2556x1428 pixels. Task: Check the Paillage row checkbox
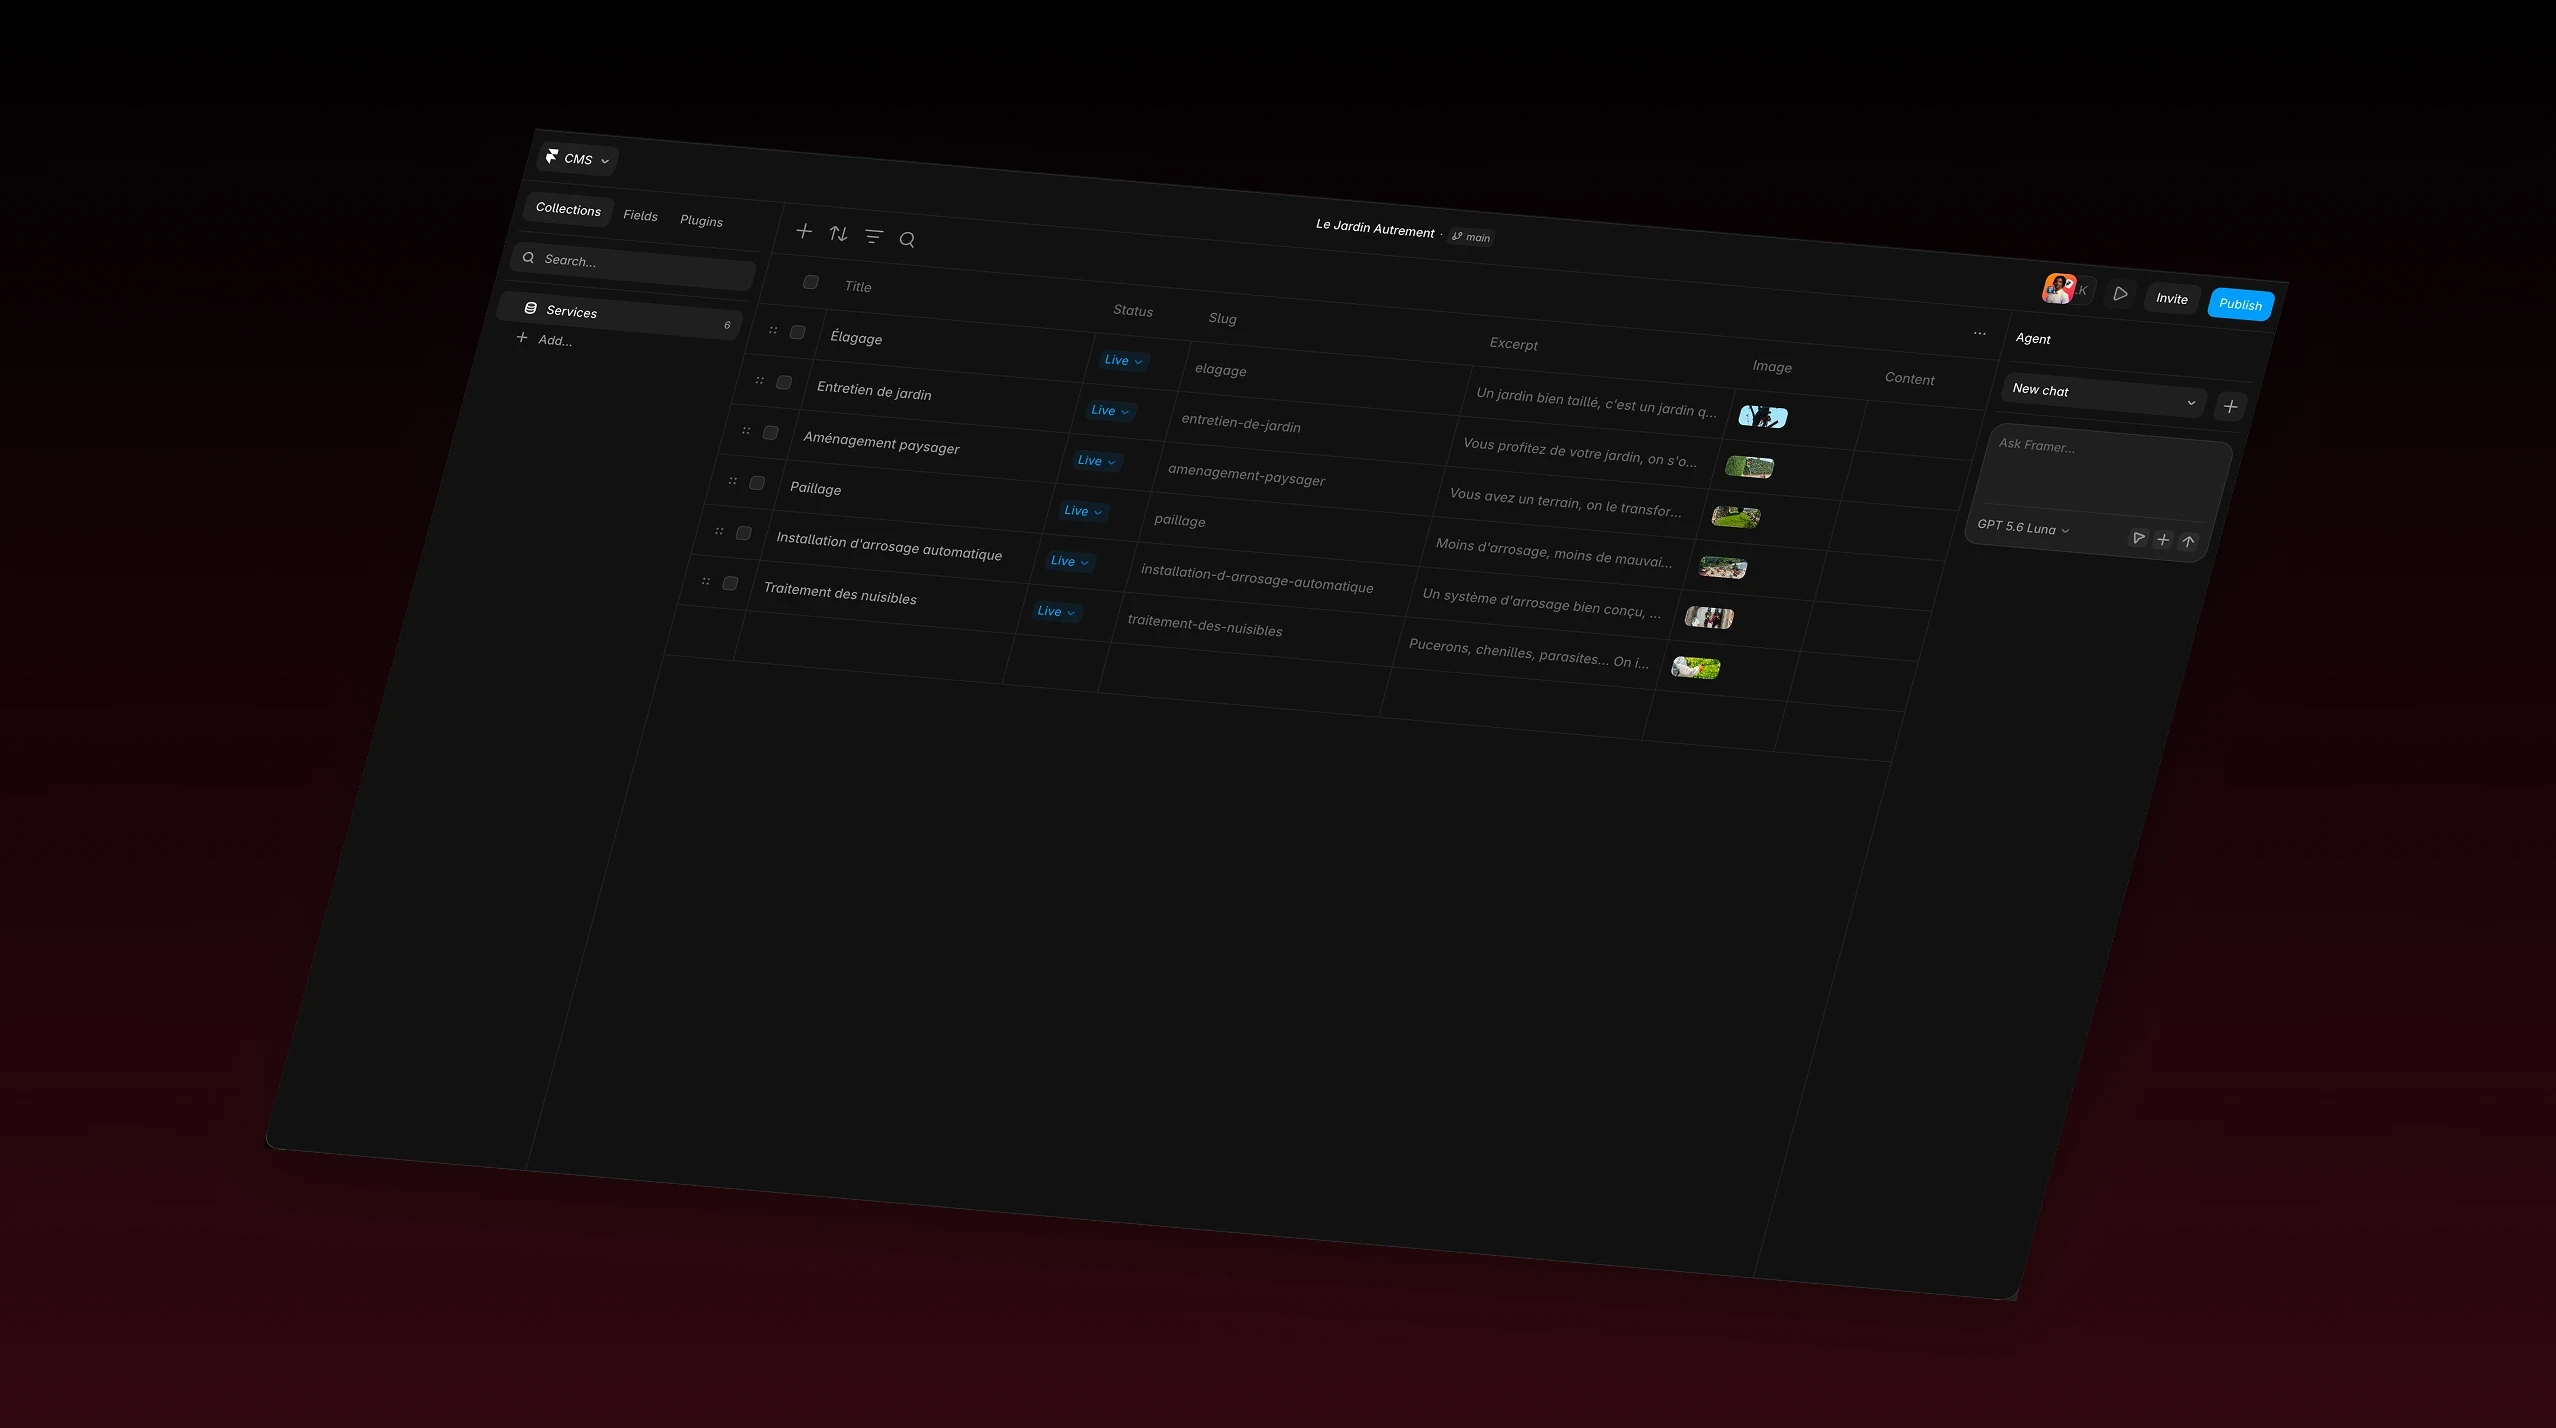(x=757, y=483)
